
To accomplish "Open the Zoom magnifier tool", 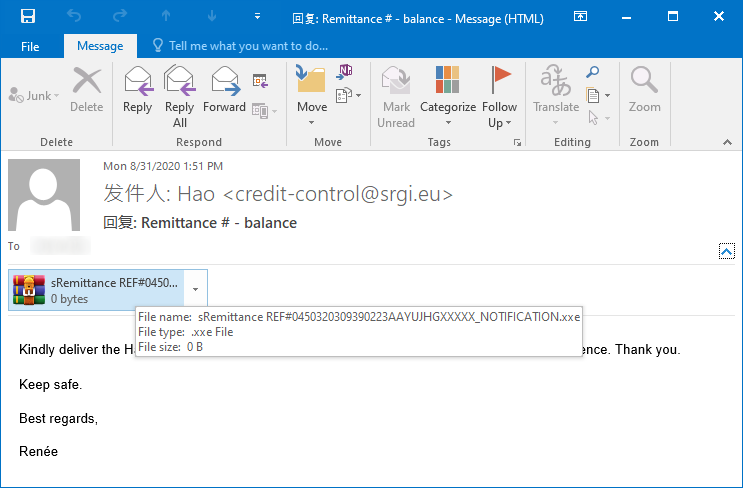I will click(x=645, y=91).
